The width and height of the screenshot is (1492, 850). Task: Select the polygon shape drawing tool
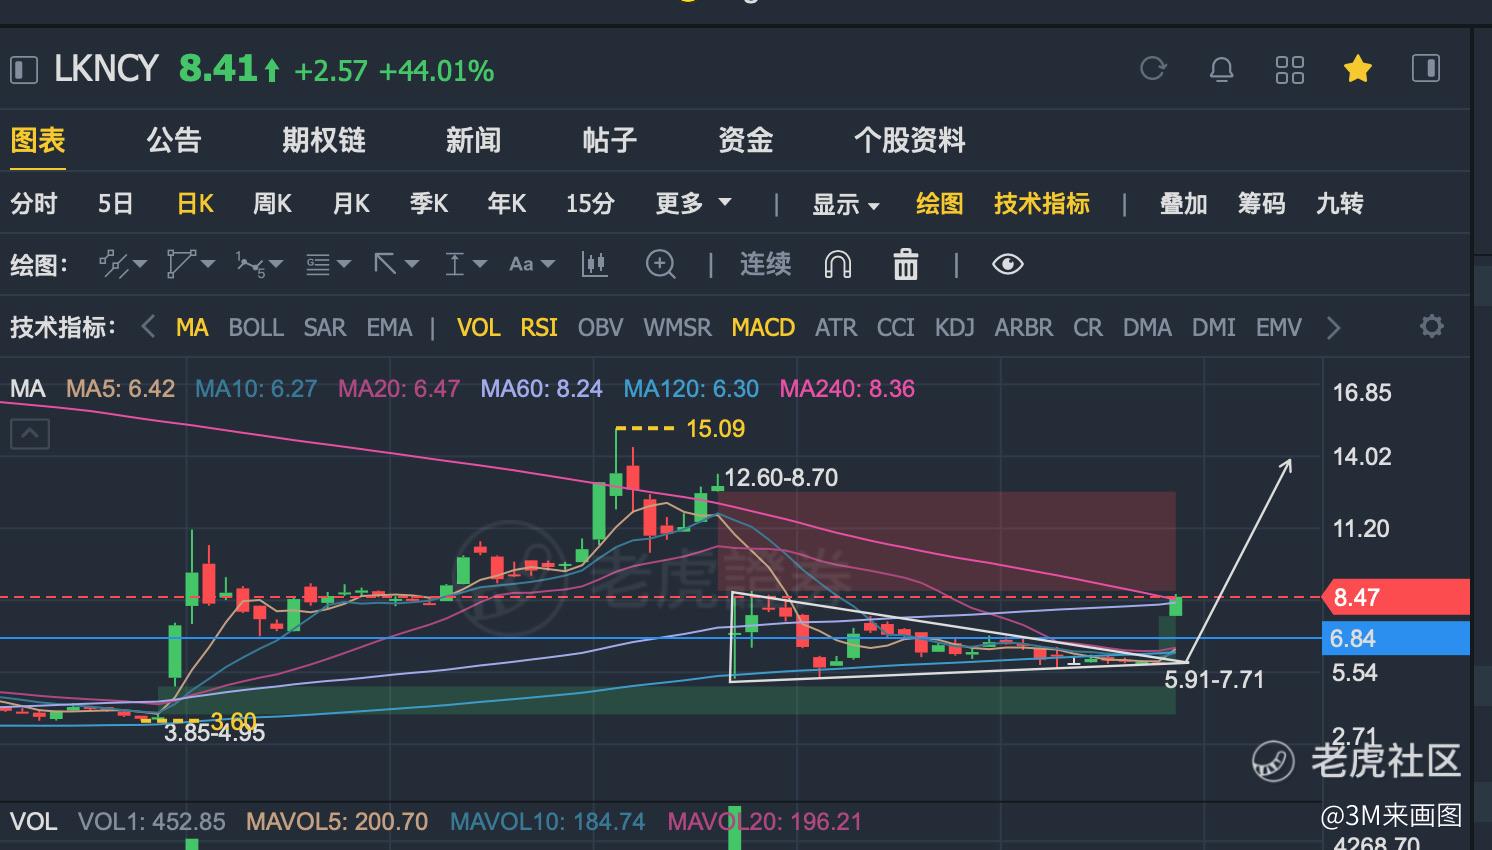181,264
